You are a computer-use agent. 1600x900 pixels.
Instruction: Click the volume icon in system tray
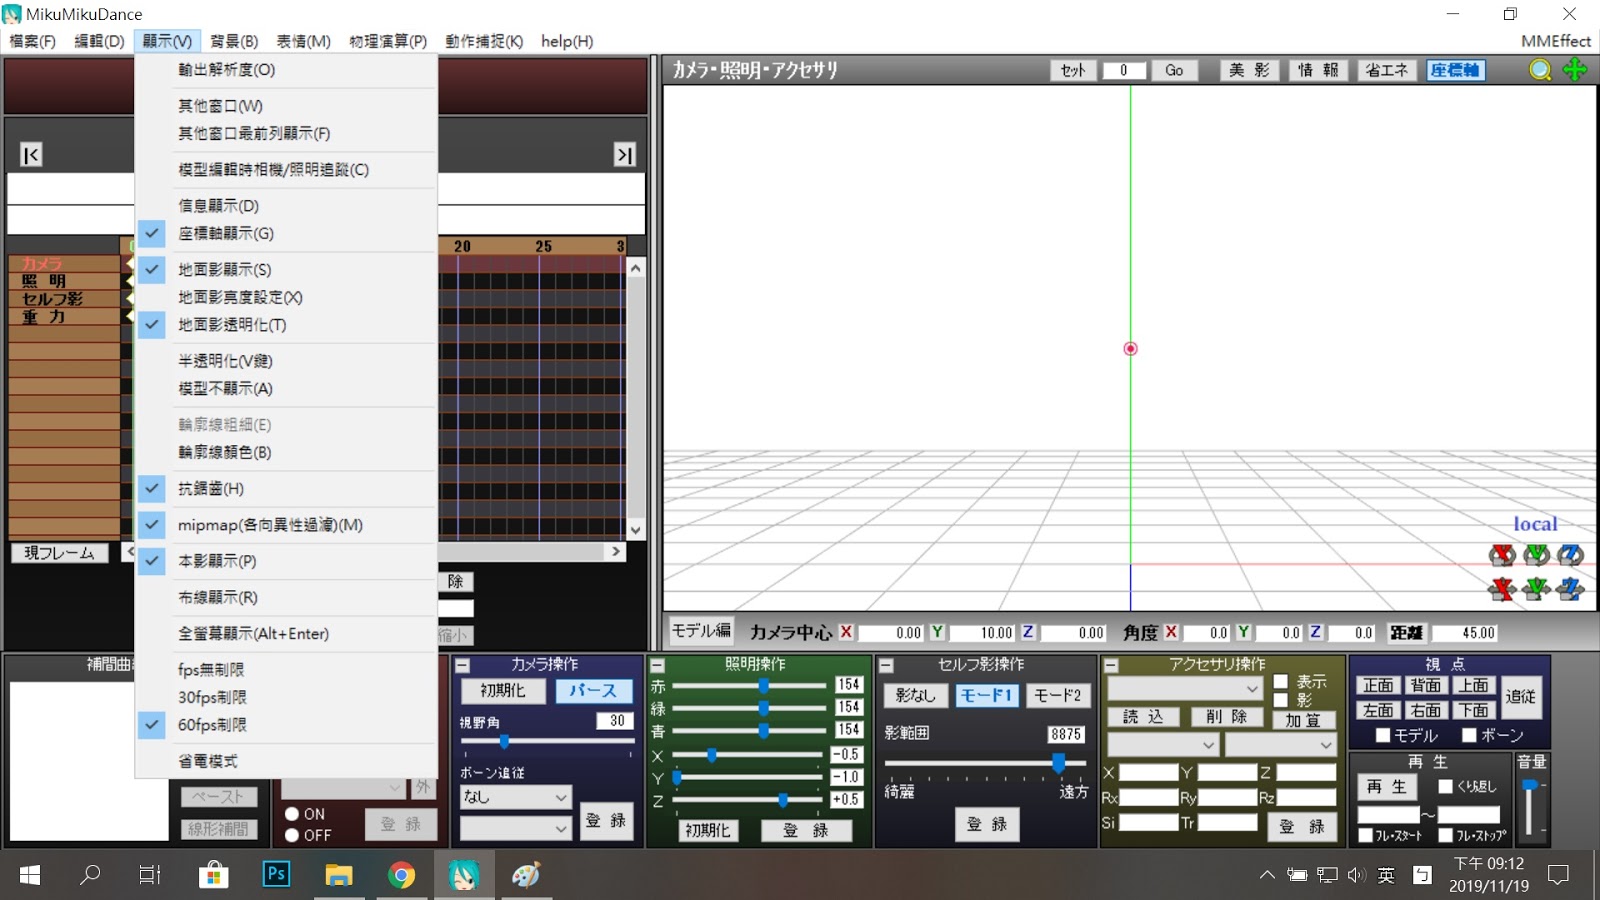point(1356,875)
